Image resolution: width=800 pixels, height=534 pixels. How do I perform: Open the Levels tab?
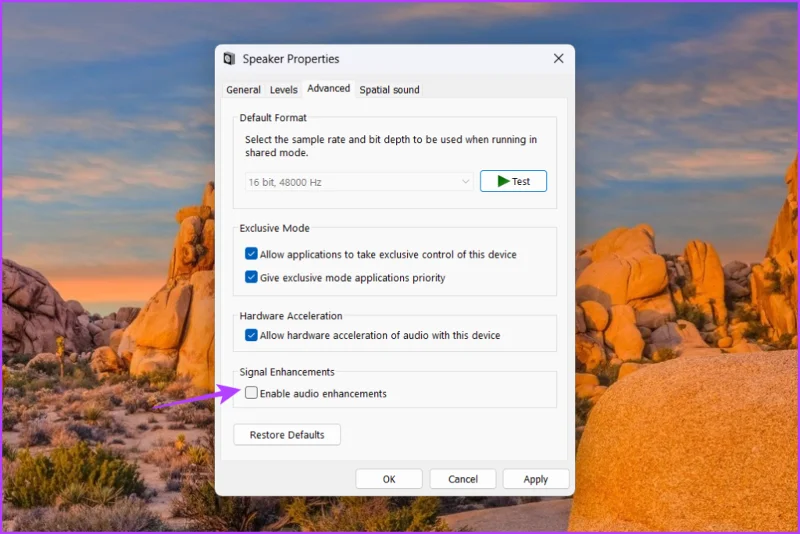pyautogui.click(x=284, y=90)
